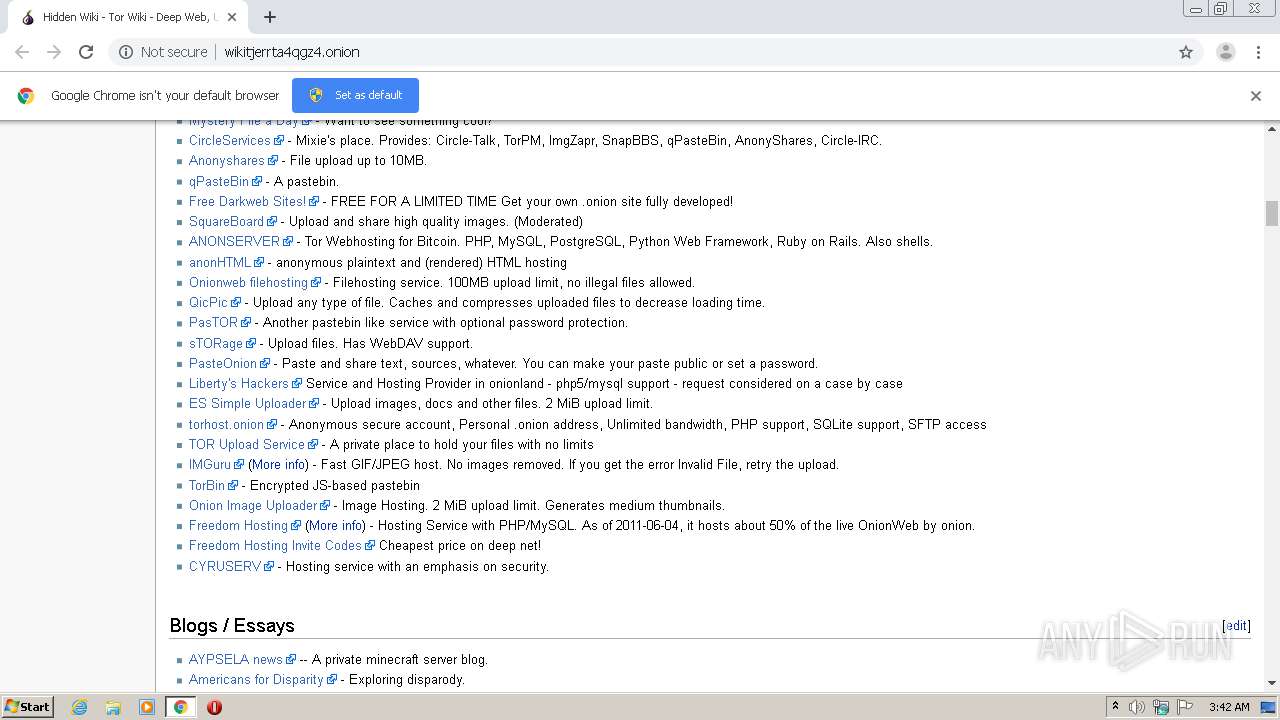This screenshot has width=1280, height=720.
Task: Click More info next to Freedom Hosting
Action: tap(336, 526)
